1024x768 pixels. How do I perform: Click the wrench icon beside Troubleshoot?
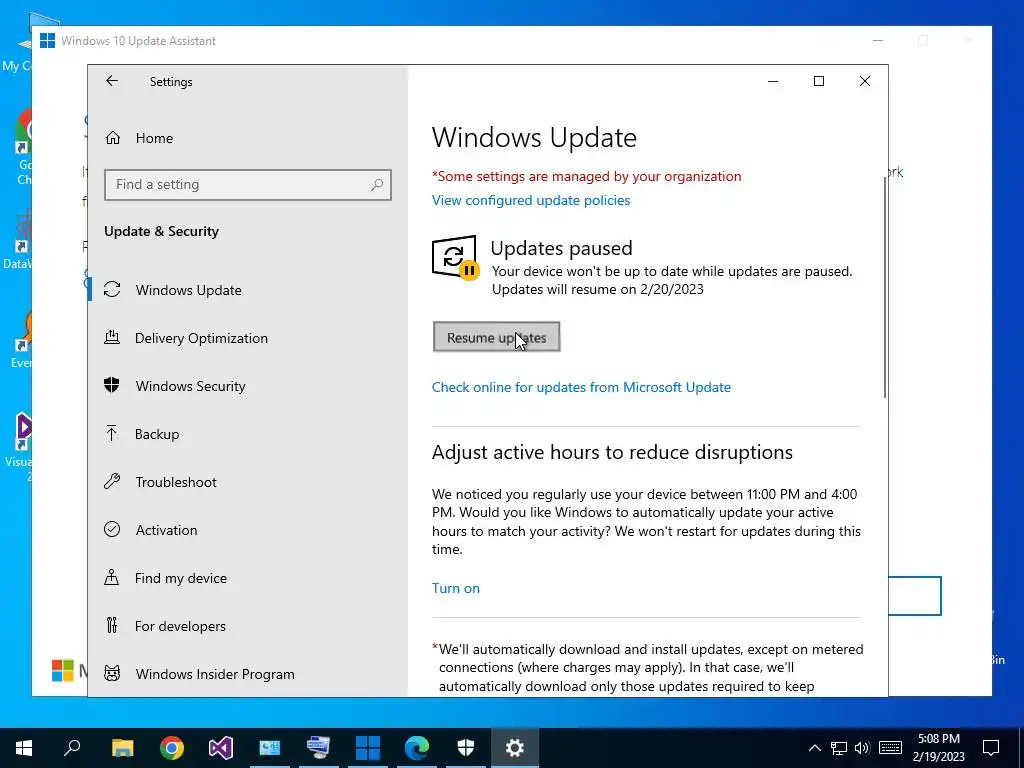pos(112,481)
